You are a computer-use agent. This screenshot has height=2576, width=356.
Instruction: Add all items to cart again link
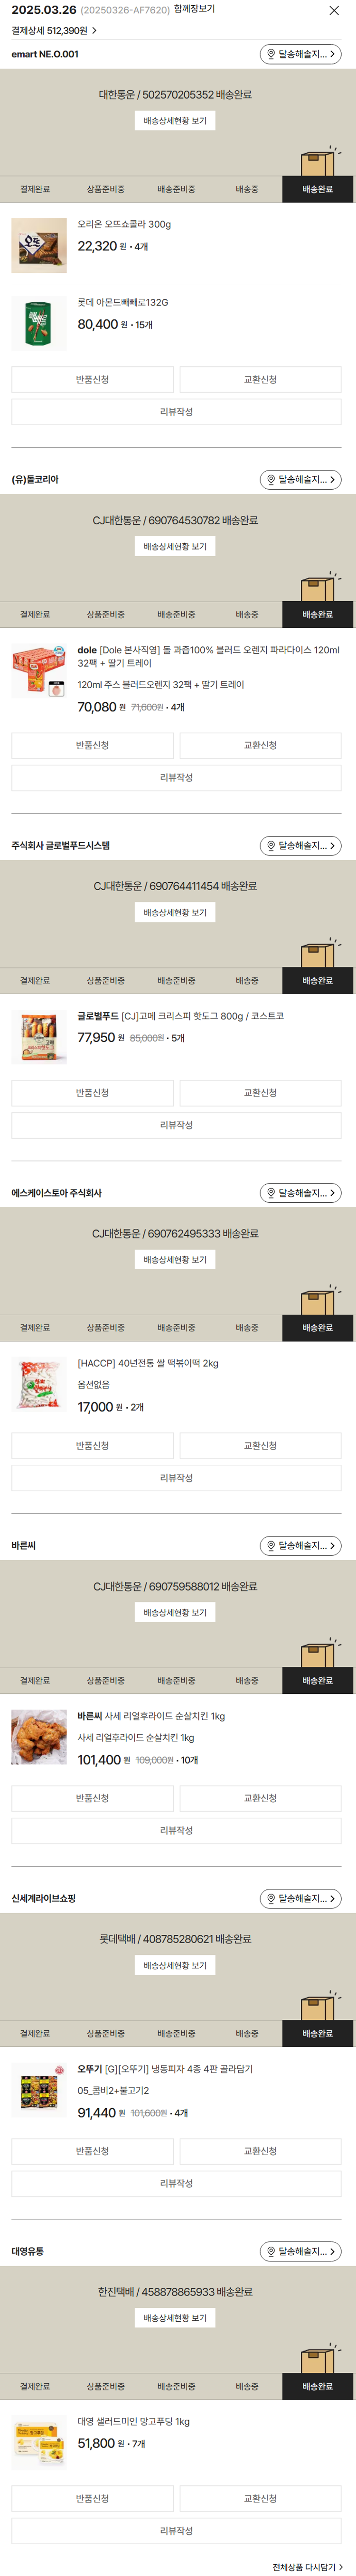click(x=307, y=2567)
